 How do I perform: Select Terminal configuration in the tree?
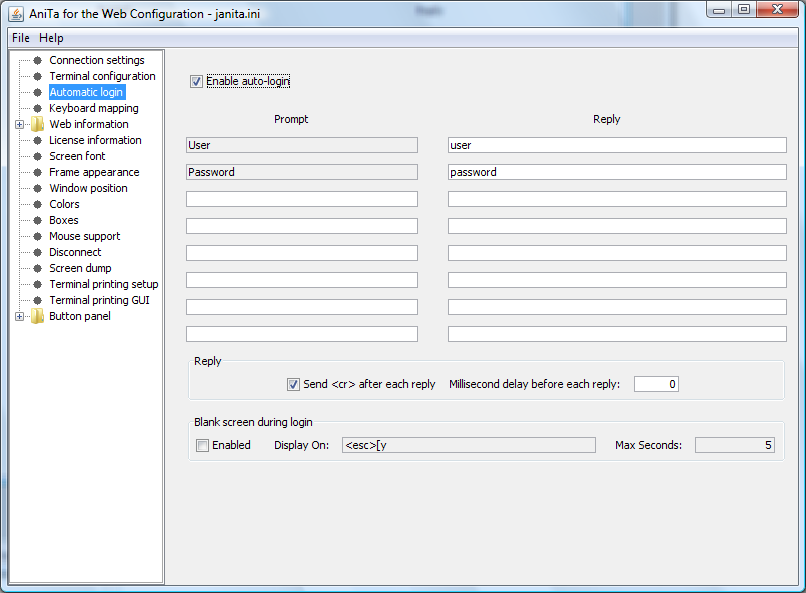pos(102,76)
